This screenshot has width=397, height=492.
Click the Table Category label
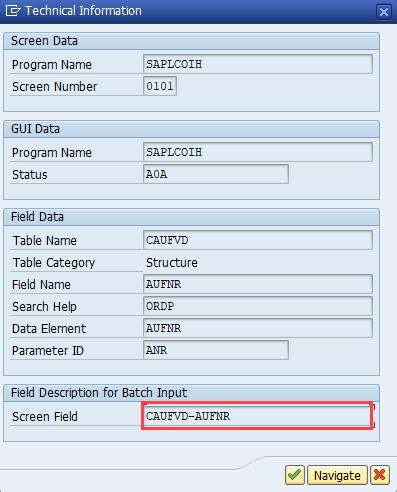pyautogui.click(x=54, y=263)
